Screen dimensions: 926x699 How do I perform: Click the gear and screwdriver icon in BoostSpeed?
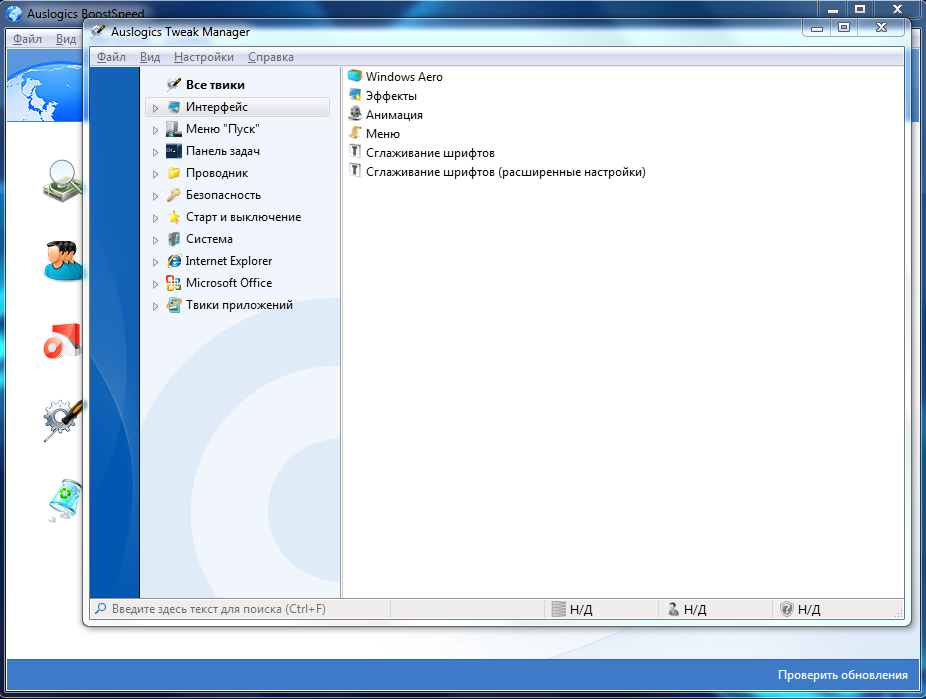click(63, 419)
